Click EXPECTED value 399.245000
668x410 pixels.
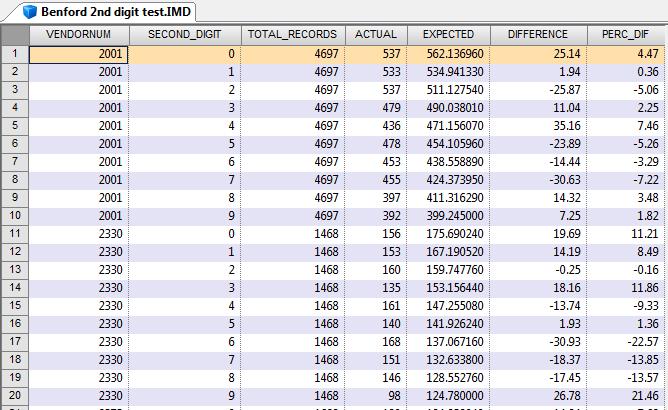[447, 216]
